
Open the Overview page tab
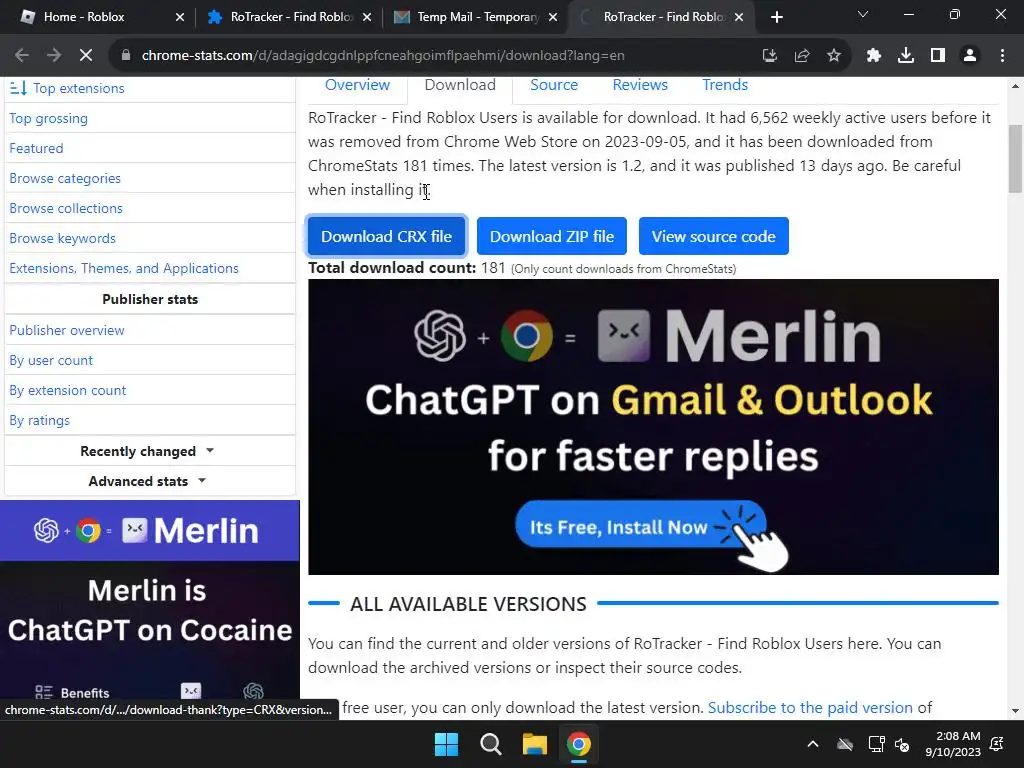pyautogui.click(x=357, y=85)
